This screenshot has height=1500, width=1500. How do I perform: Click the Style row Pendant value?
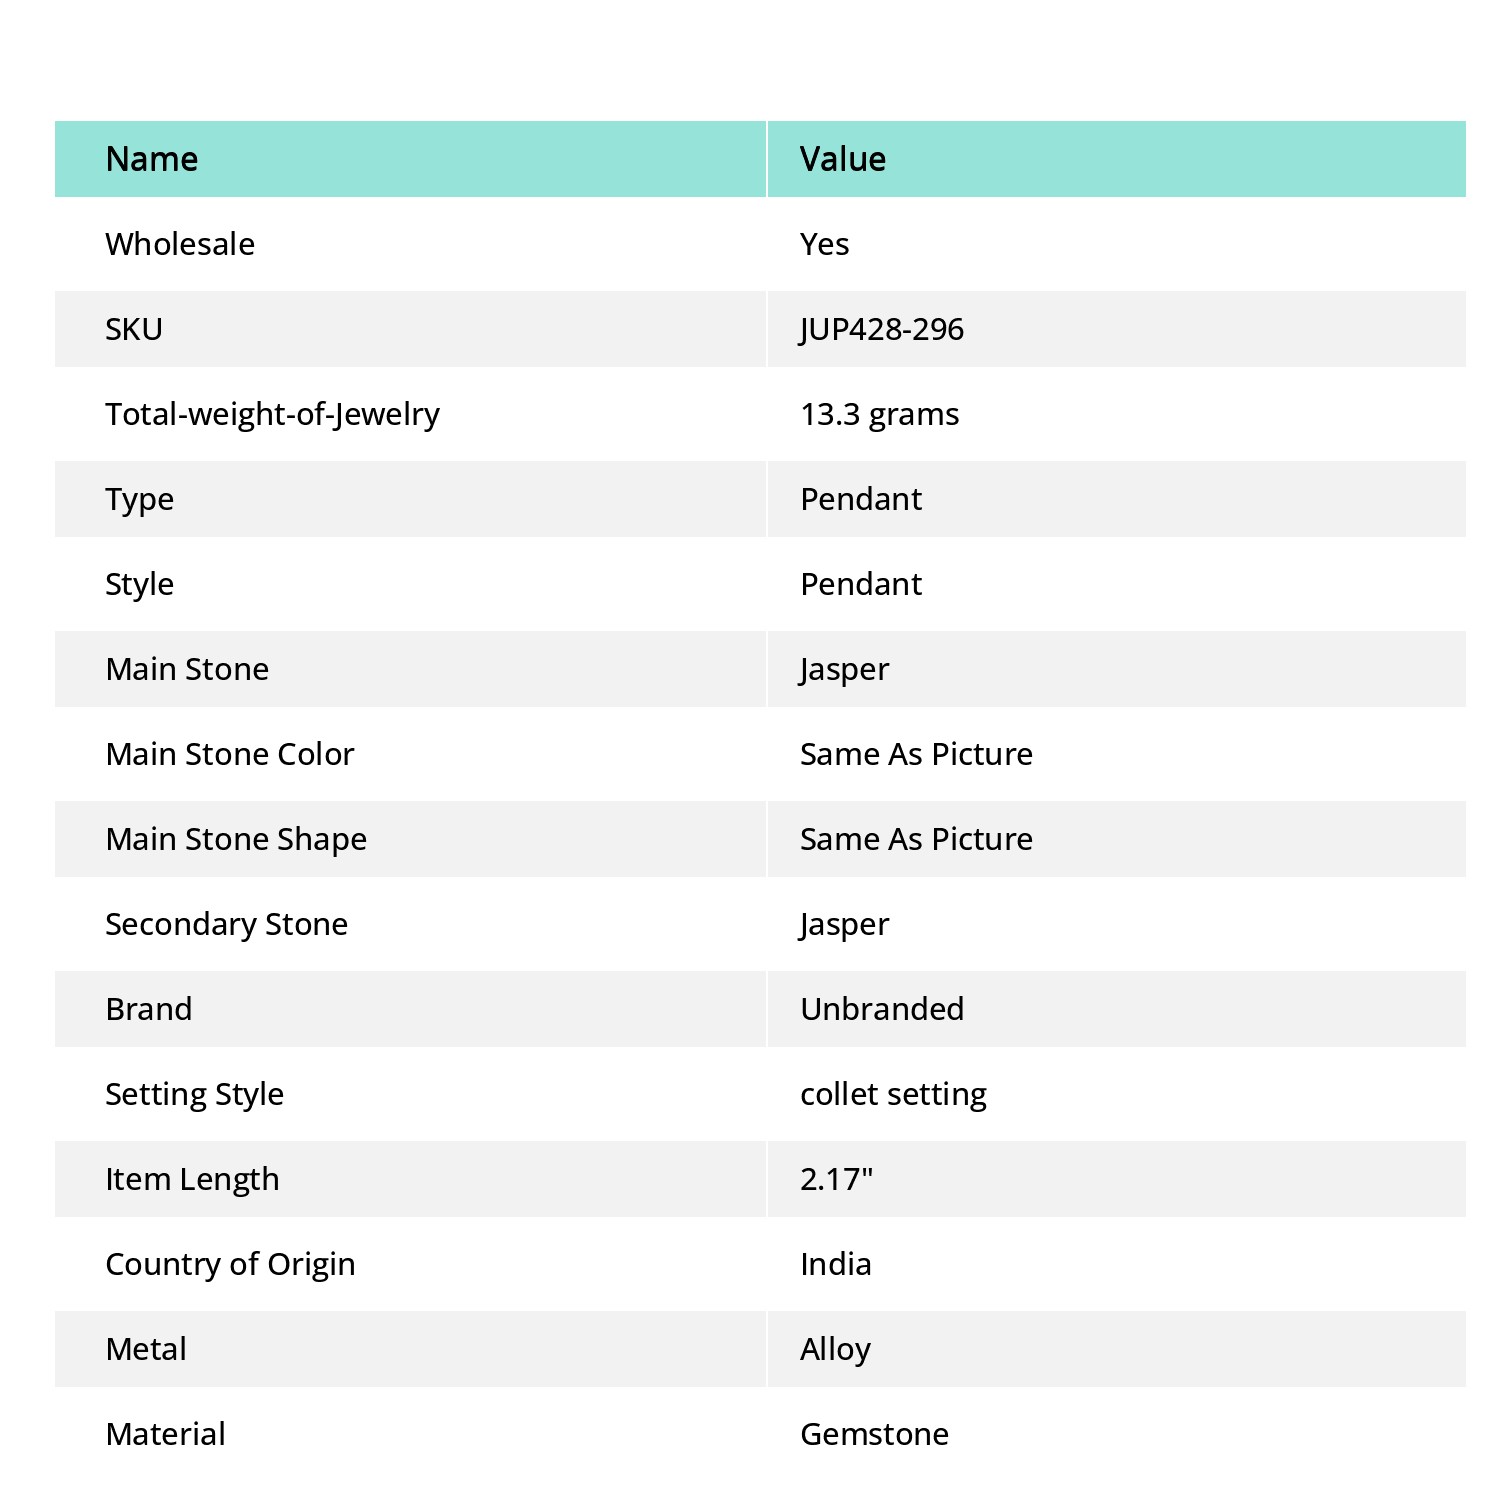tap(861, 584)
